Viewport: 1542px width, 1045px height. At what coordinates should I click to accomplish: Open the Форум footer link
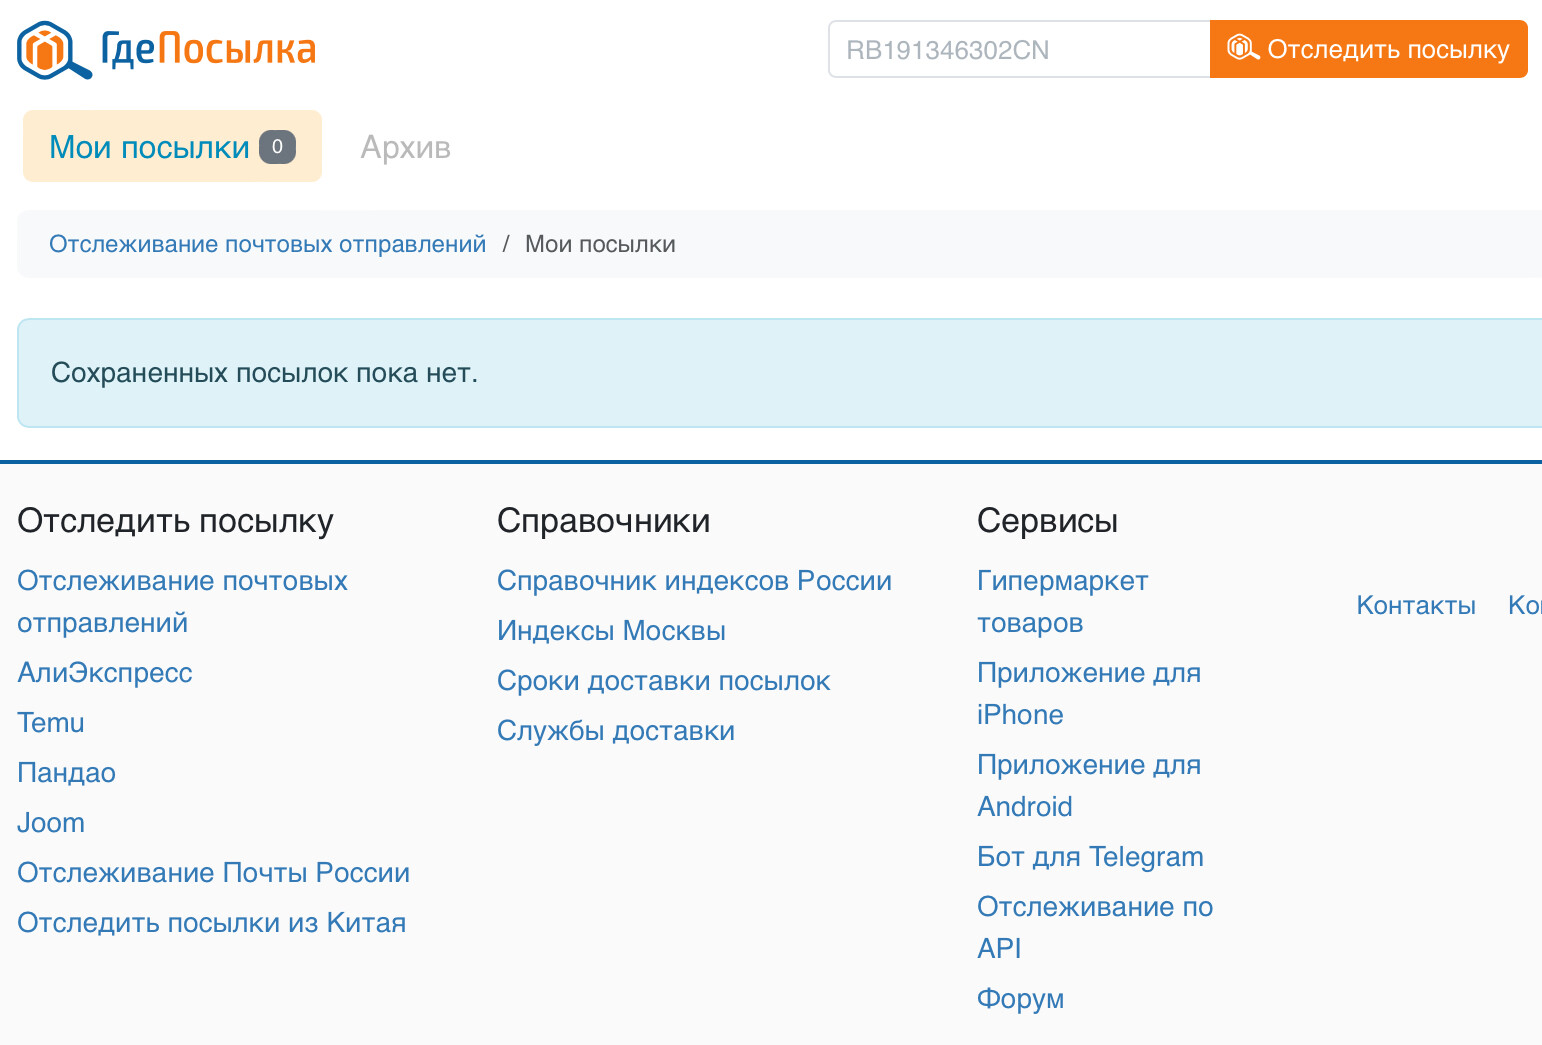click(x=1020, y=998)
